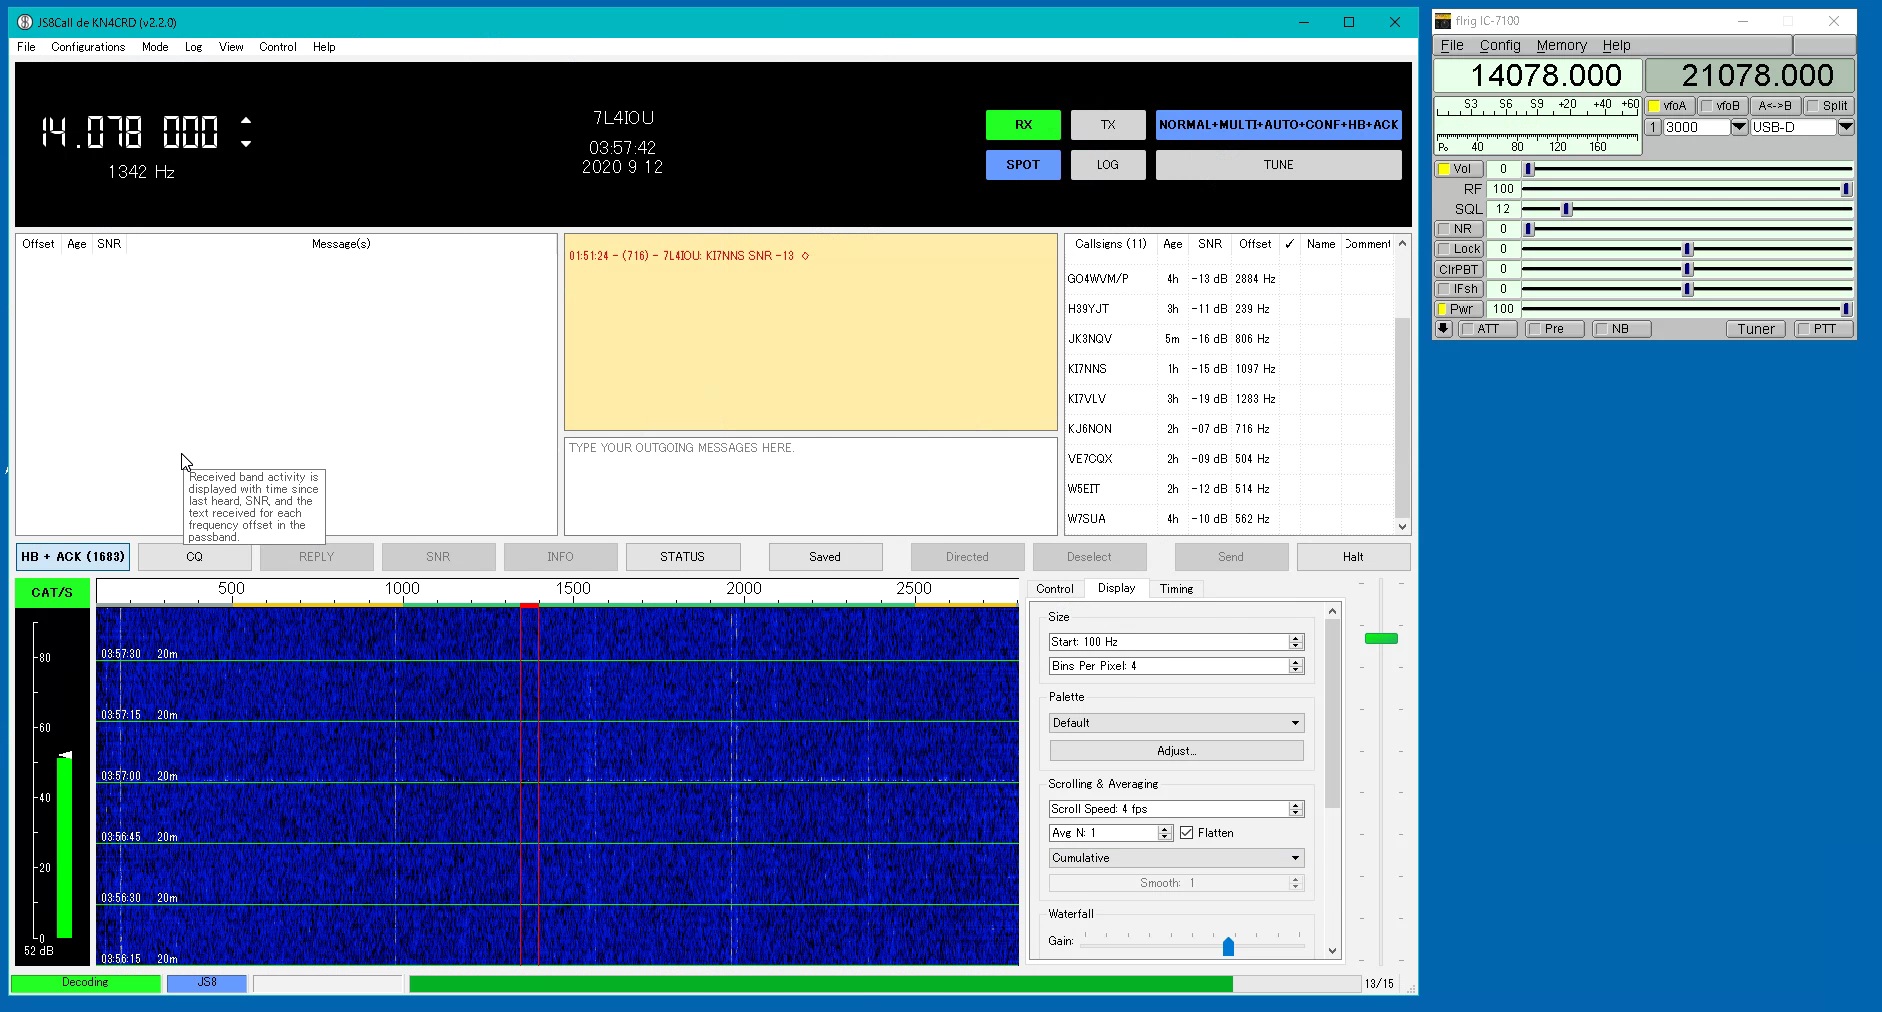Image resolution: width=1882 pixels, height=1012 pixels.
Task: Select the Display tab
Action: pyautogui.click(x=1116, y=588)
